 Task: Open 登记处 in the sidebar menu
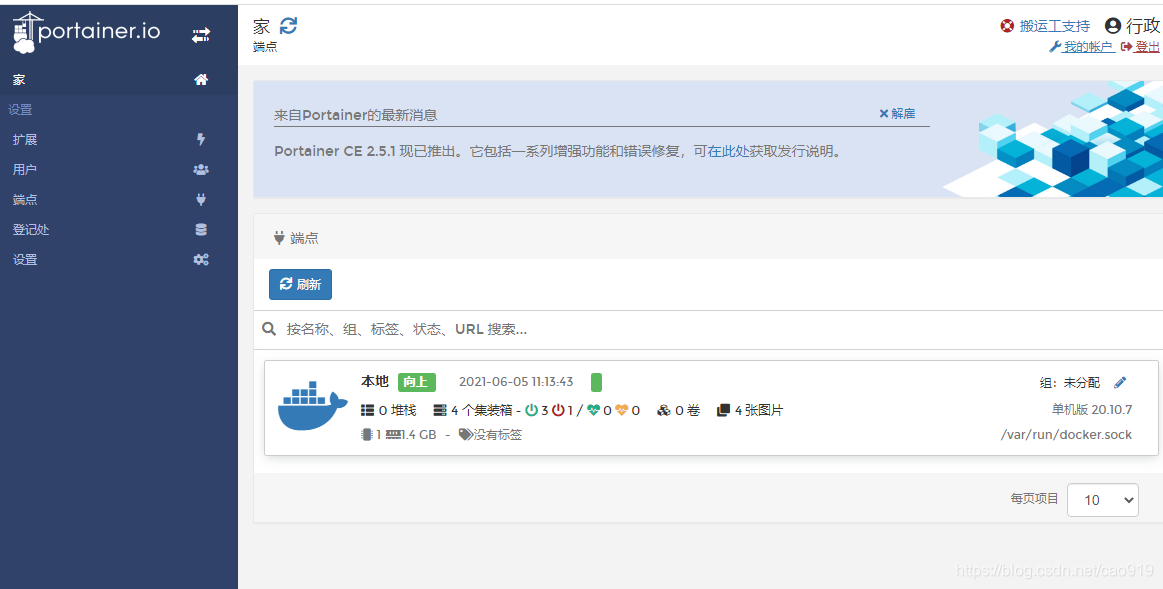coord(119,229)
